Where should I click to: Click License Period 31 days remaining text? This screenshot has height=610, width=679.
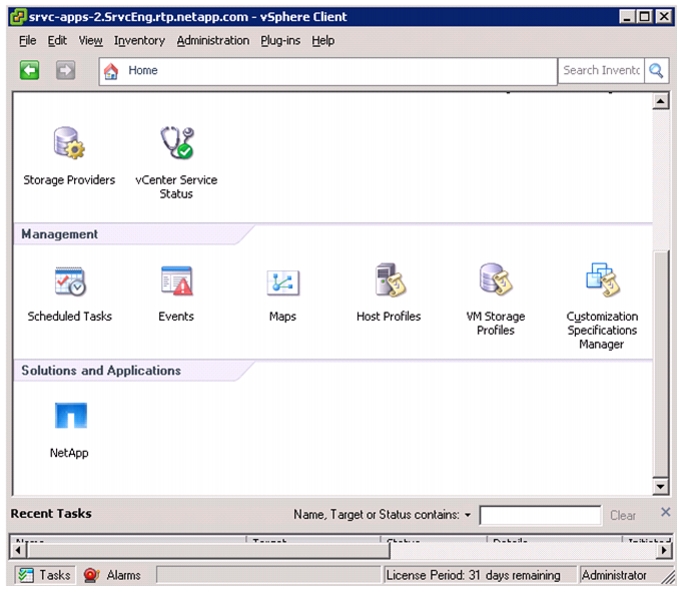click(473, 575)
